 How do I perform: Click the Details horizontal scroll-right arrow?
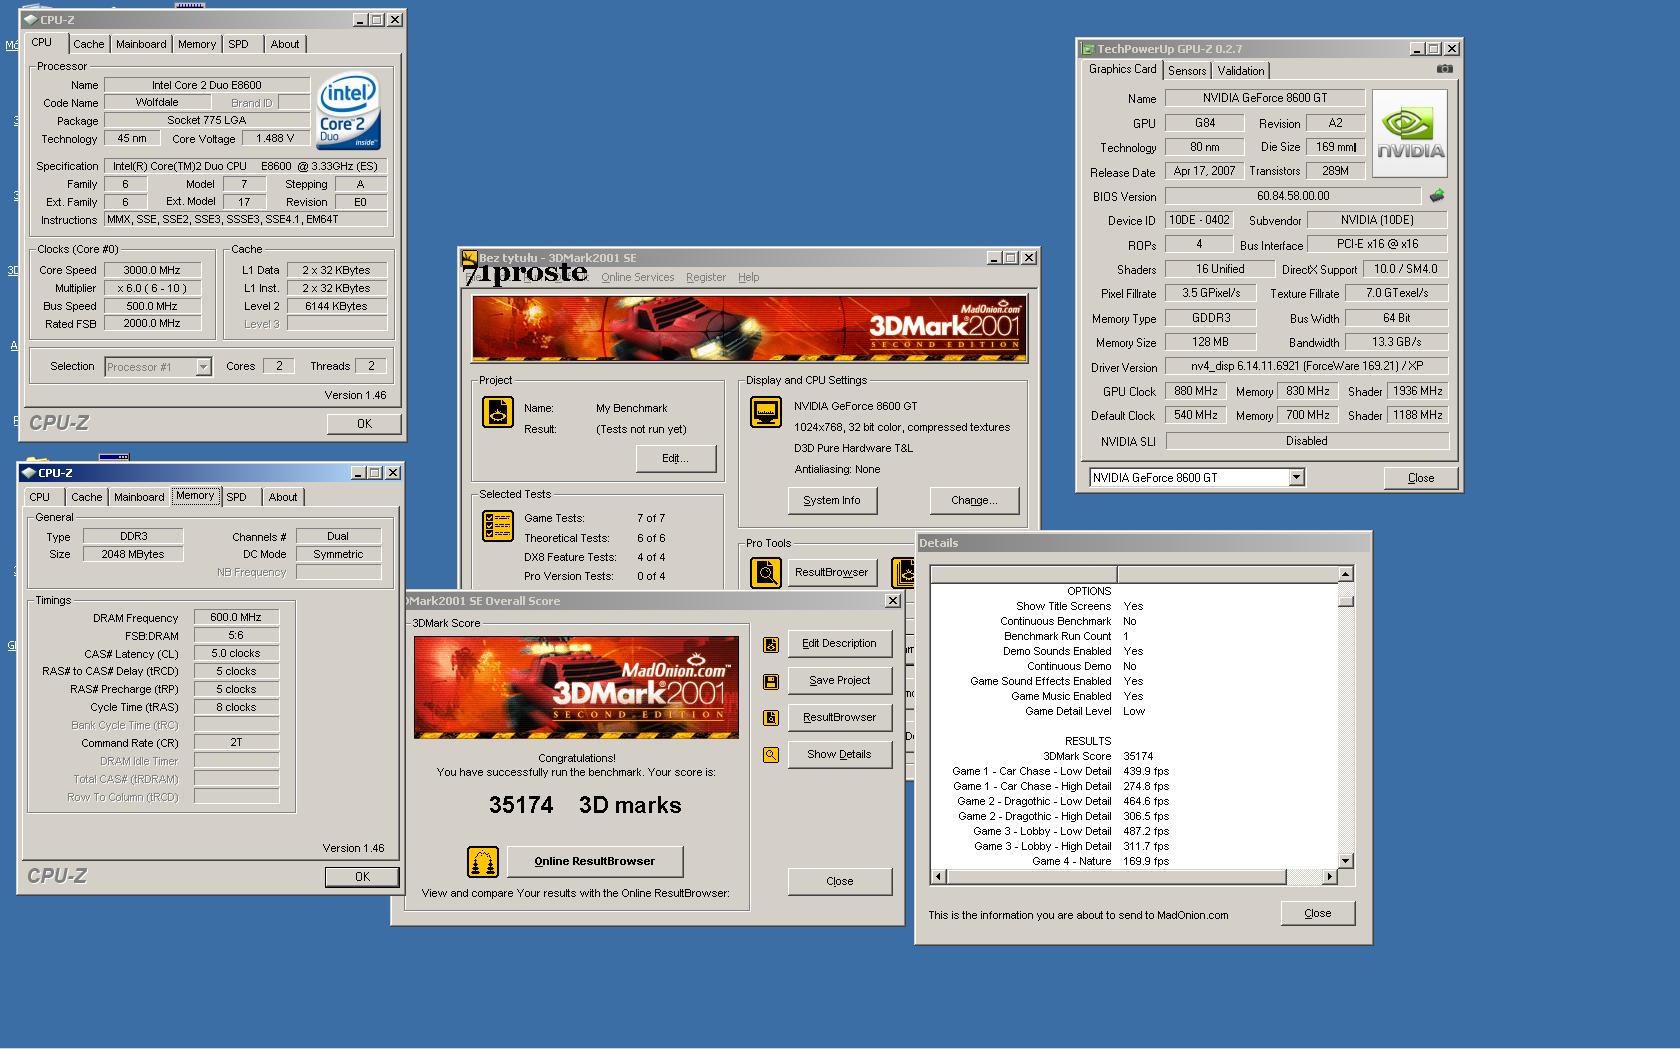1329,877
